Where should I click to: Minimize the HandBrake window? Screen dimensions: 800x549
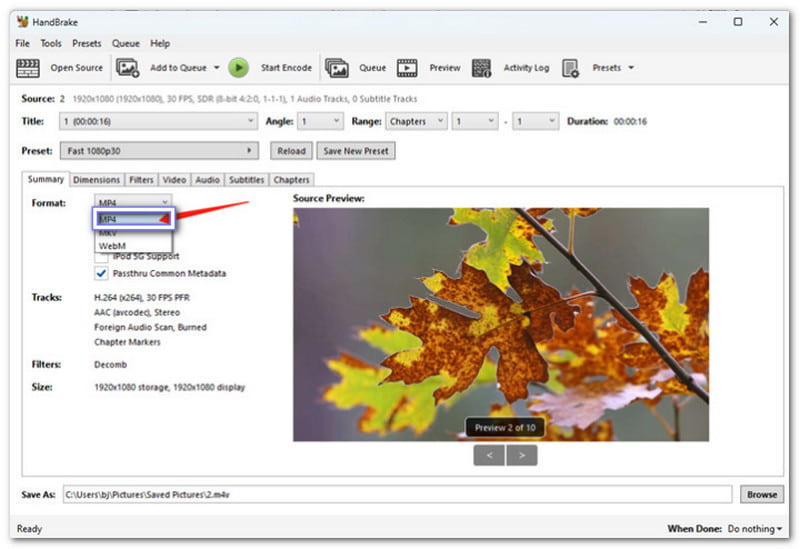pos(703,22)
